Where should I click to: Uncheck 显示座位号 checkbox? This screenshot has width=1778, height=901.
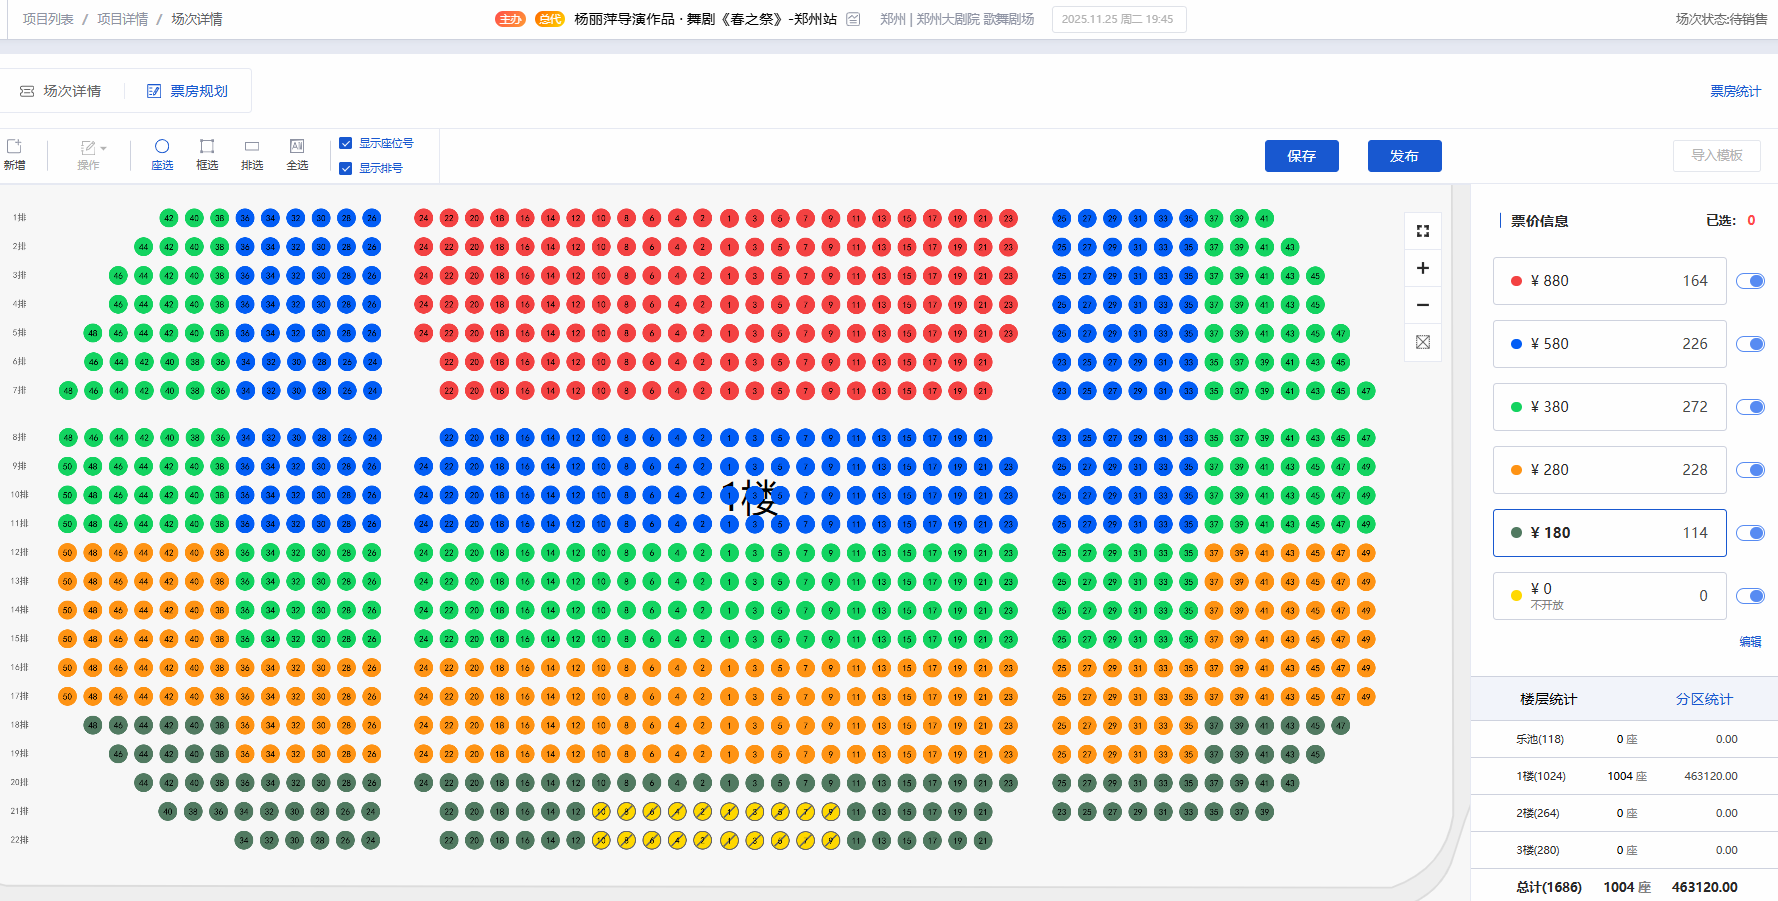[x=346, y=143]
